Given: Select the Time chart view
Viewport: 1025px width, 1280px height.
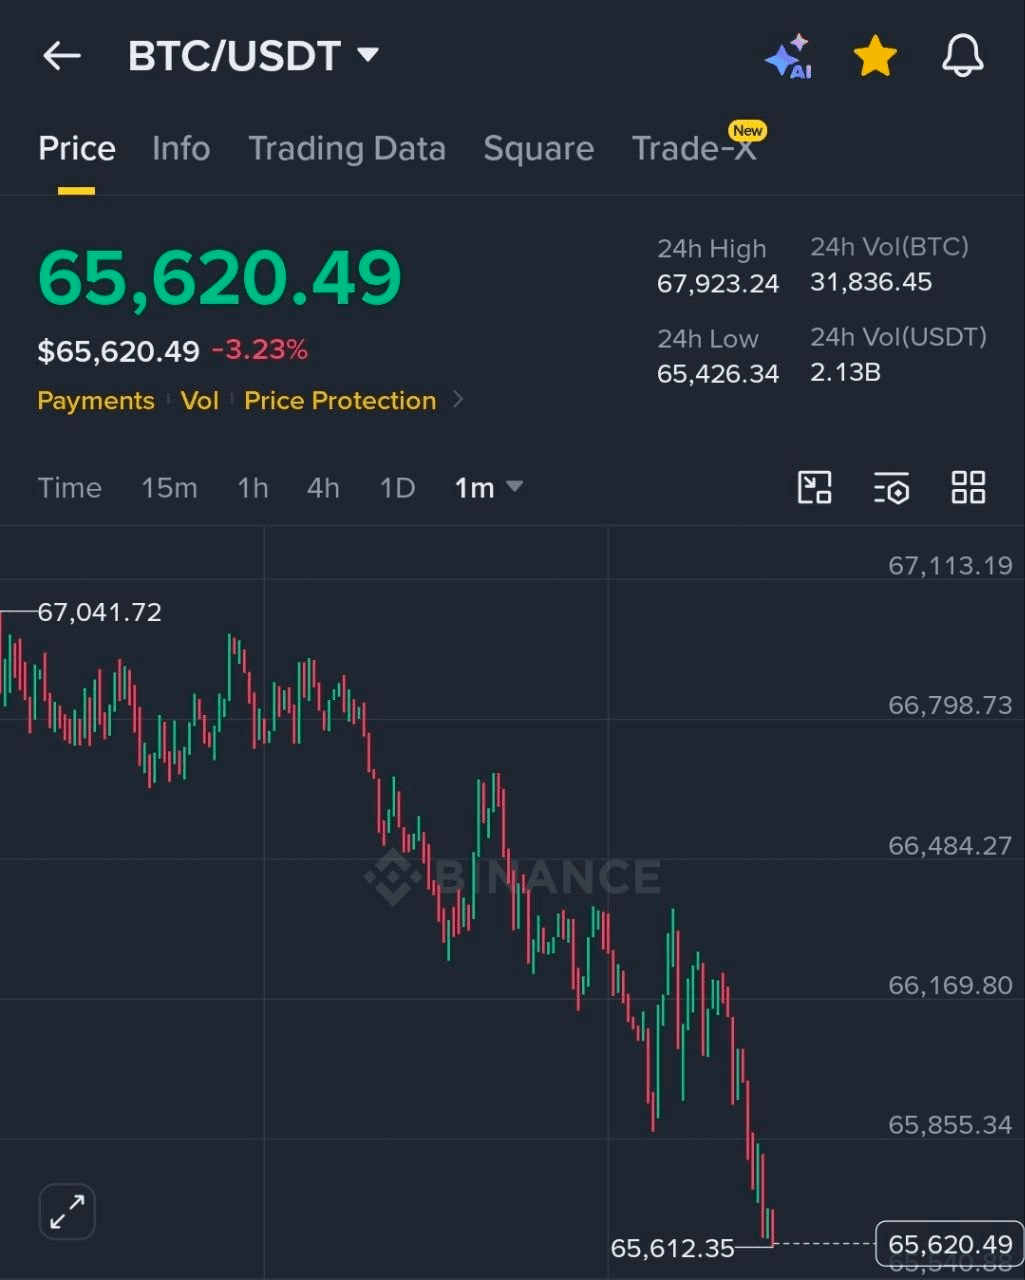Looking at the screenshot, I should pos(70,488).
